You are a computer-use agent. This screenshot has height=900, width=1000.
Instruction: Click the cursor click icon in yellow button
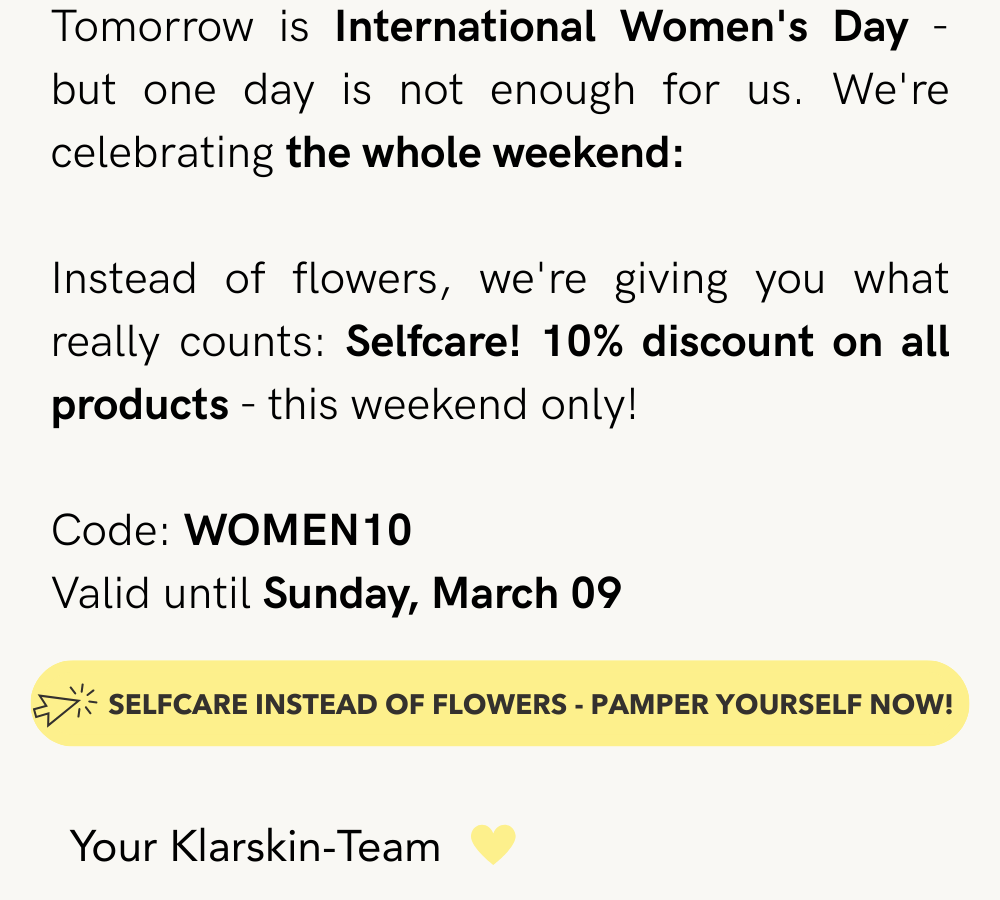pos(64,704)
